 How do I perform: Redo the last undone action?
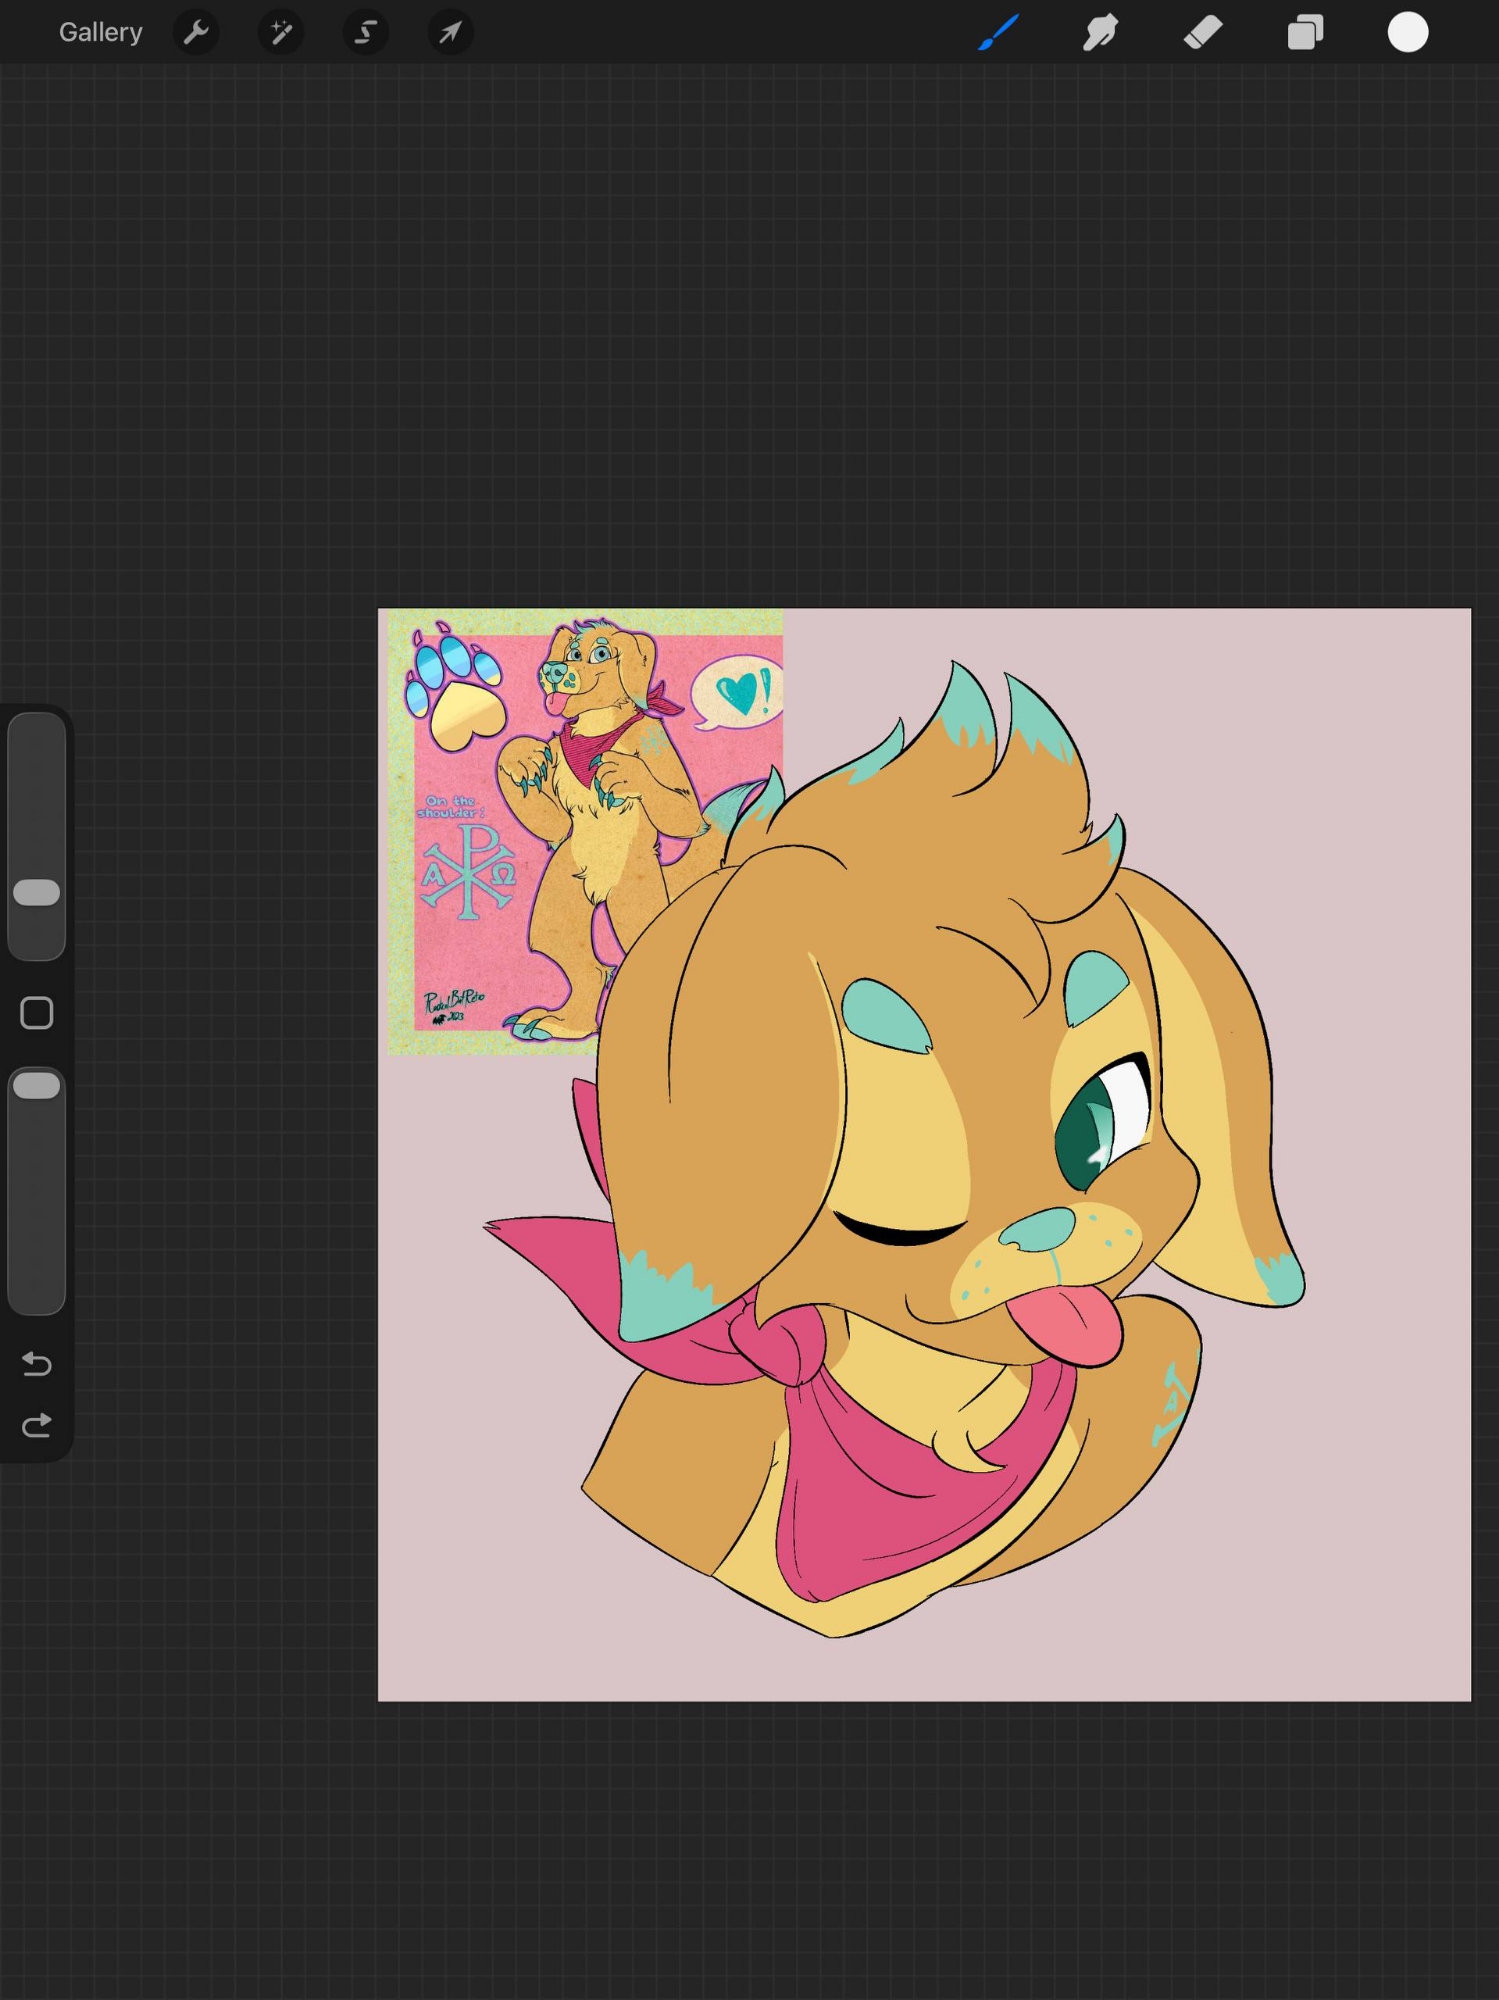click(x=37, y=1426)
